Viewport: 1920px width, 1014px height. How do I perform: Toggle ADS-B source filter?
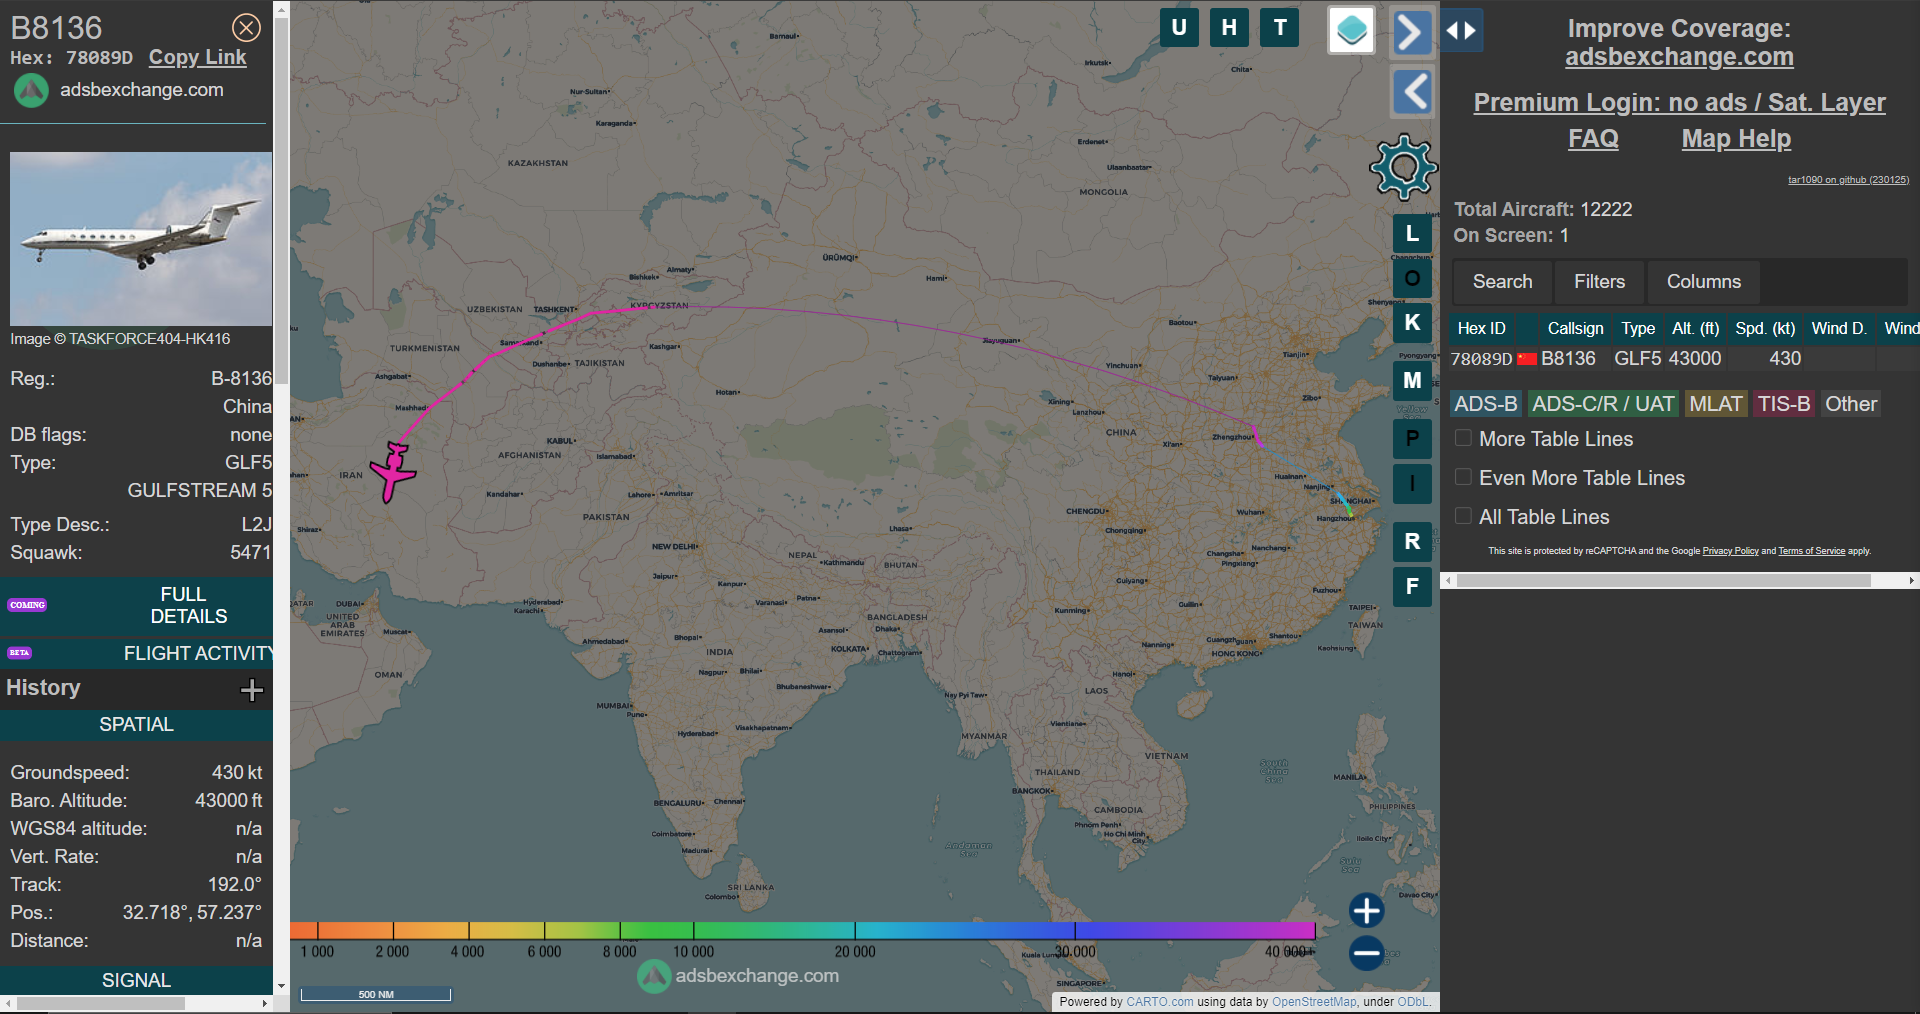tap(1485, 404)
